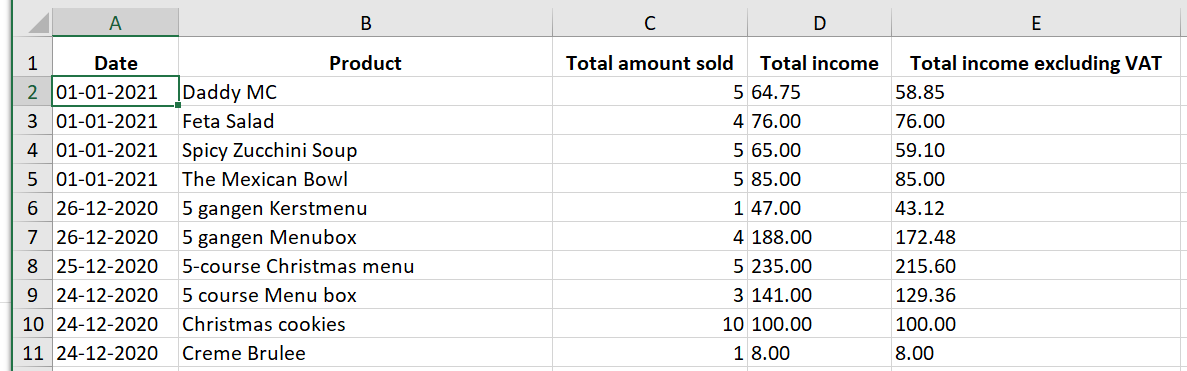Select column C header
This screenshot has height=371, width=1187.
click(650, 23)
